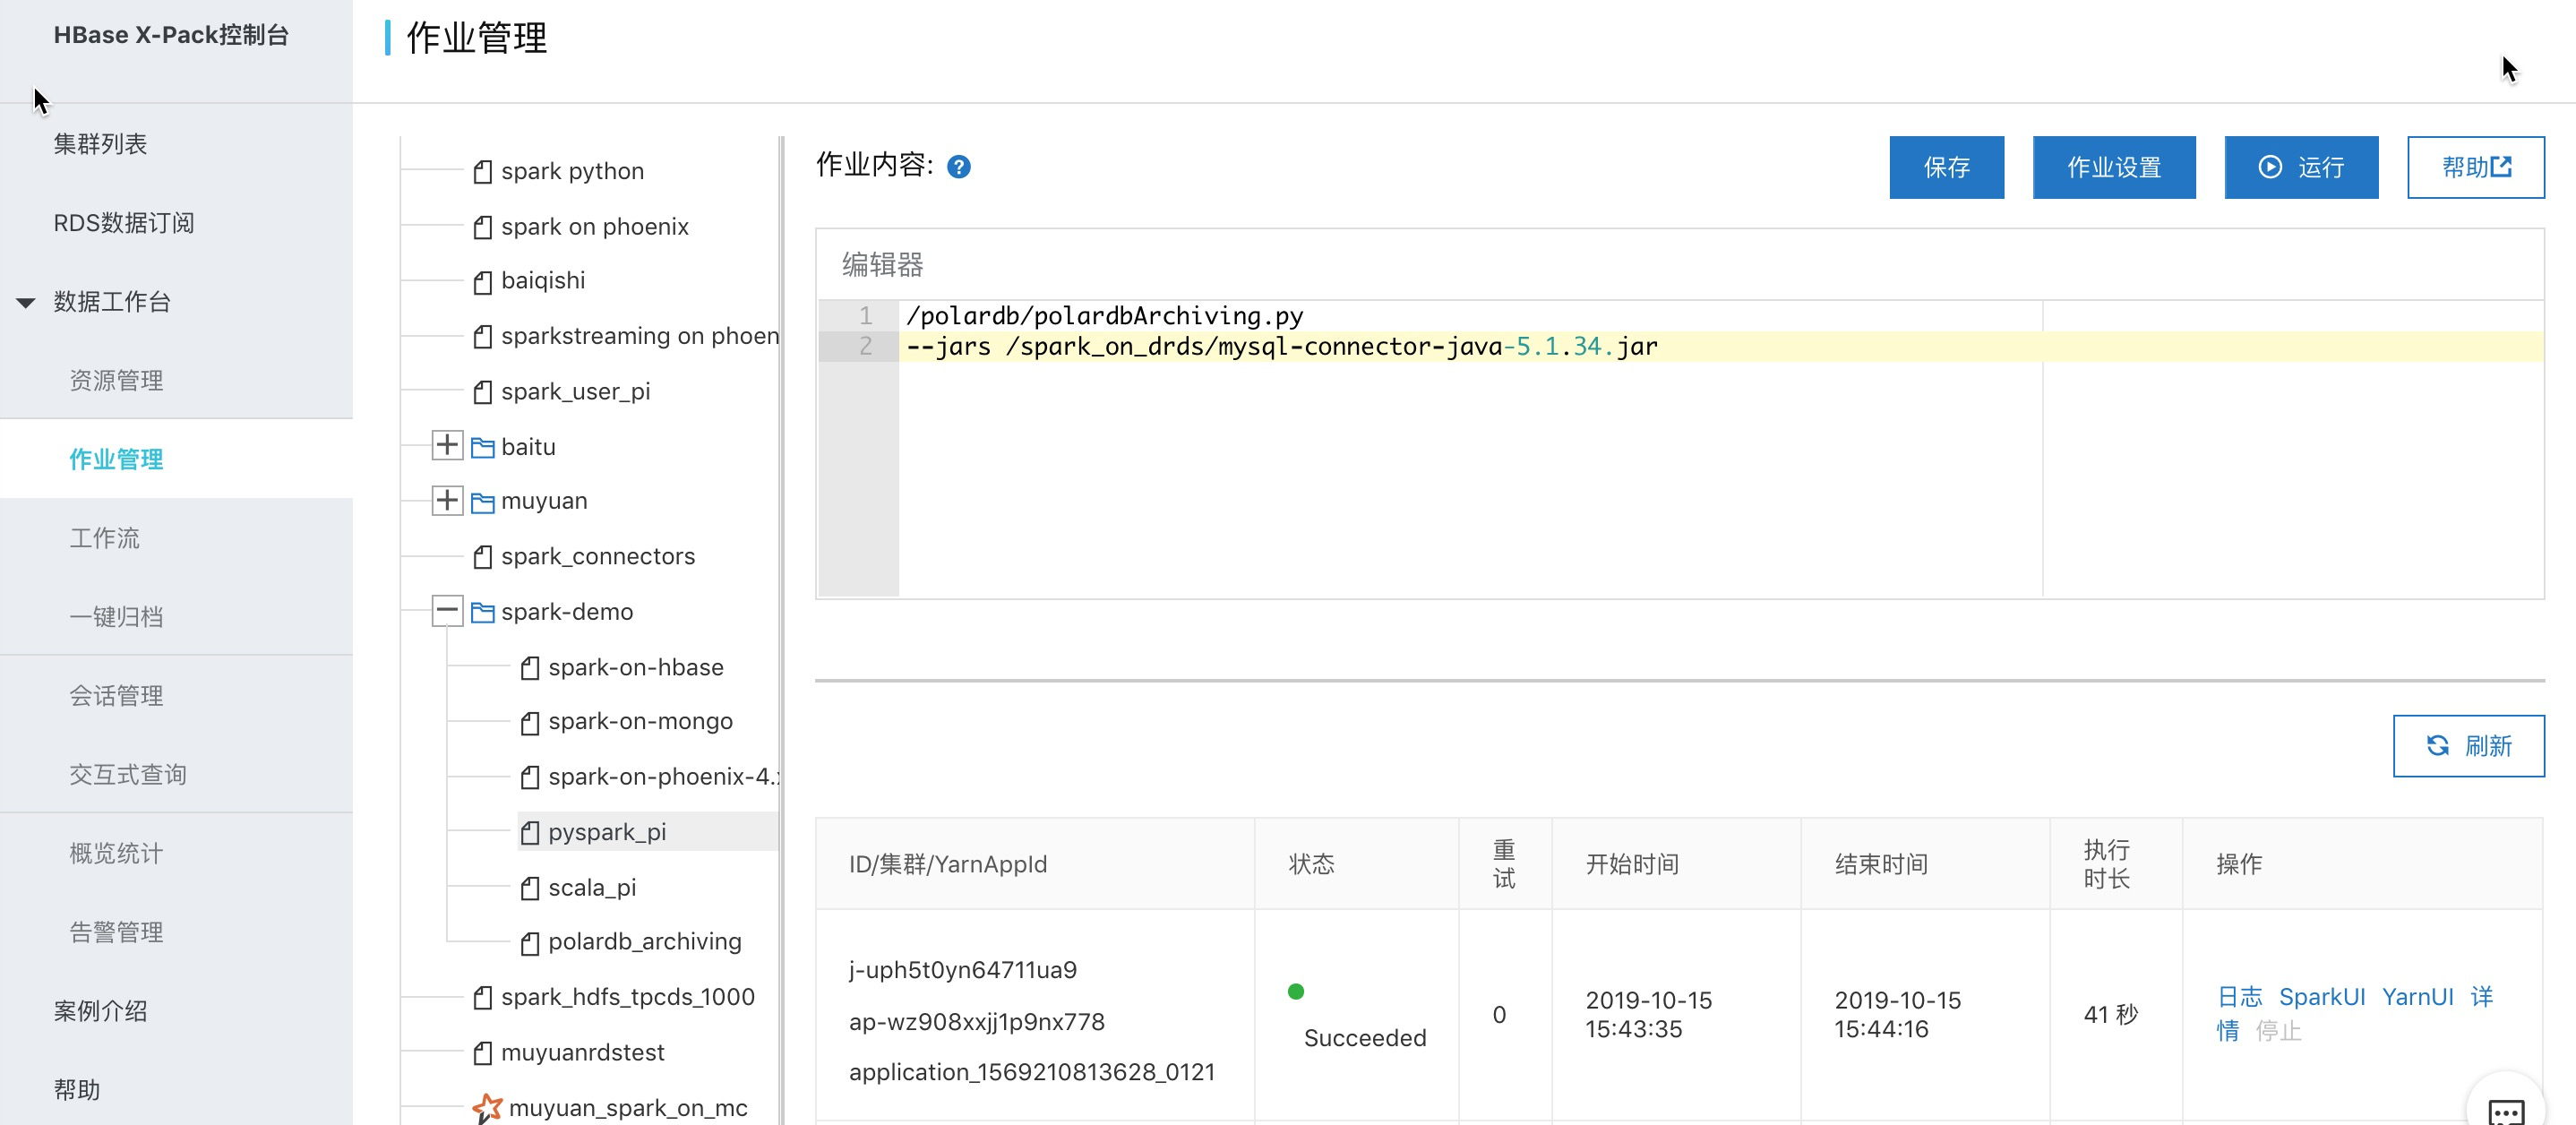
Task: Open the starred muyuan_spark_on_mc job
Action: pyautogui.click(x=627, y=1107)
